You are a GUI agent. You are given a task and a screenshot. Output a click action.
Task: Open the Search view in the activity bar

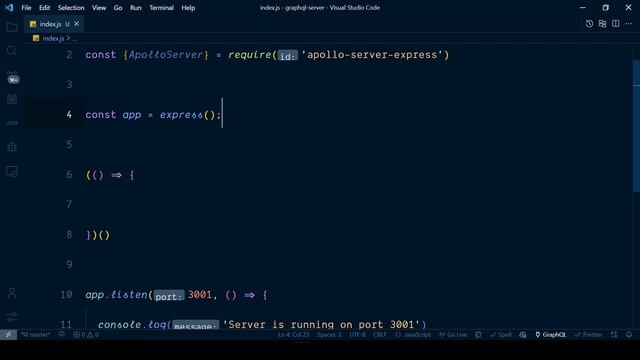tap(12, 51)
